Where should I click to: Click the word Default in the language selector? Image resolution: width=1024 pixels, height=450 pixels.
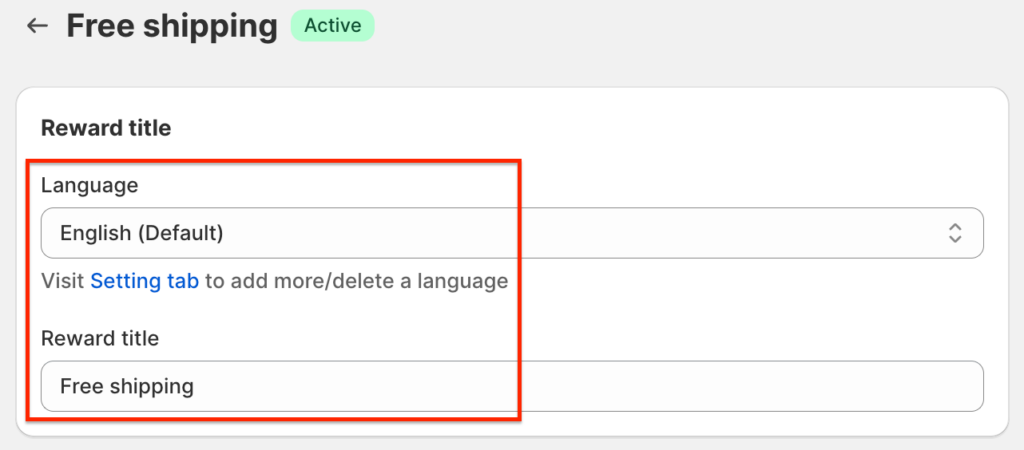(x=180, y=234)
